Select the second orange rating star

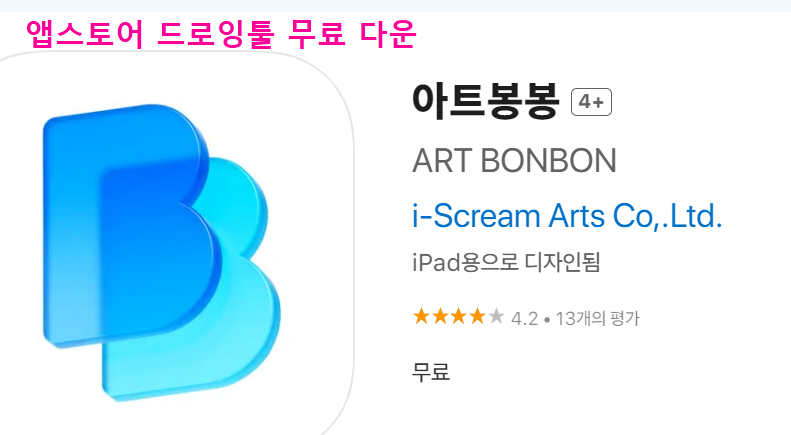pyautogui.click(x=440, y=317)
